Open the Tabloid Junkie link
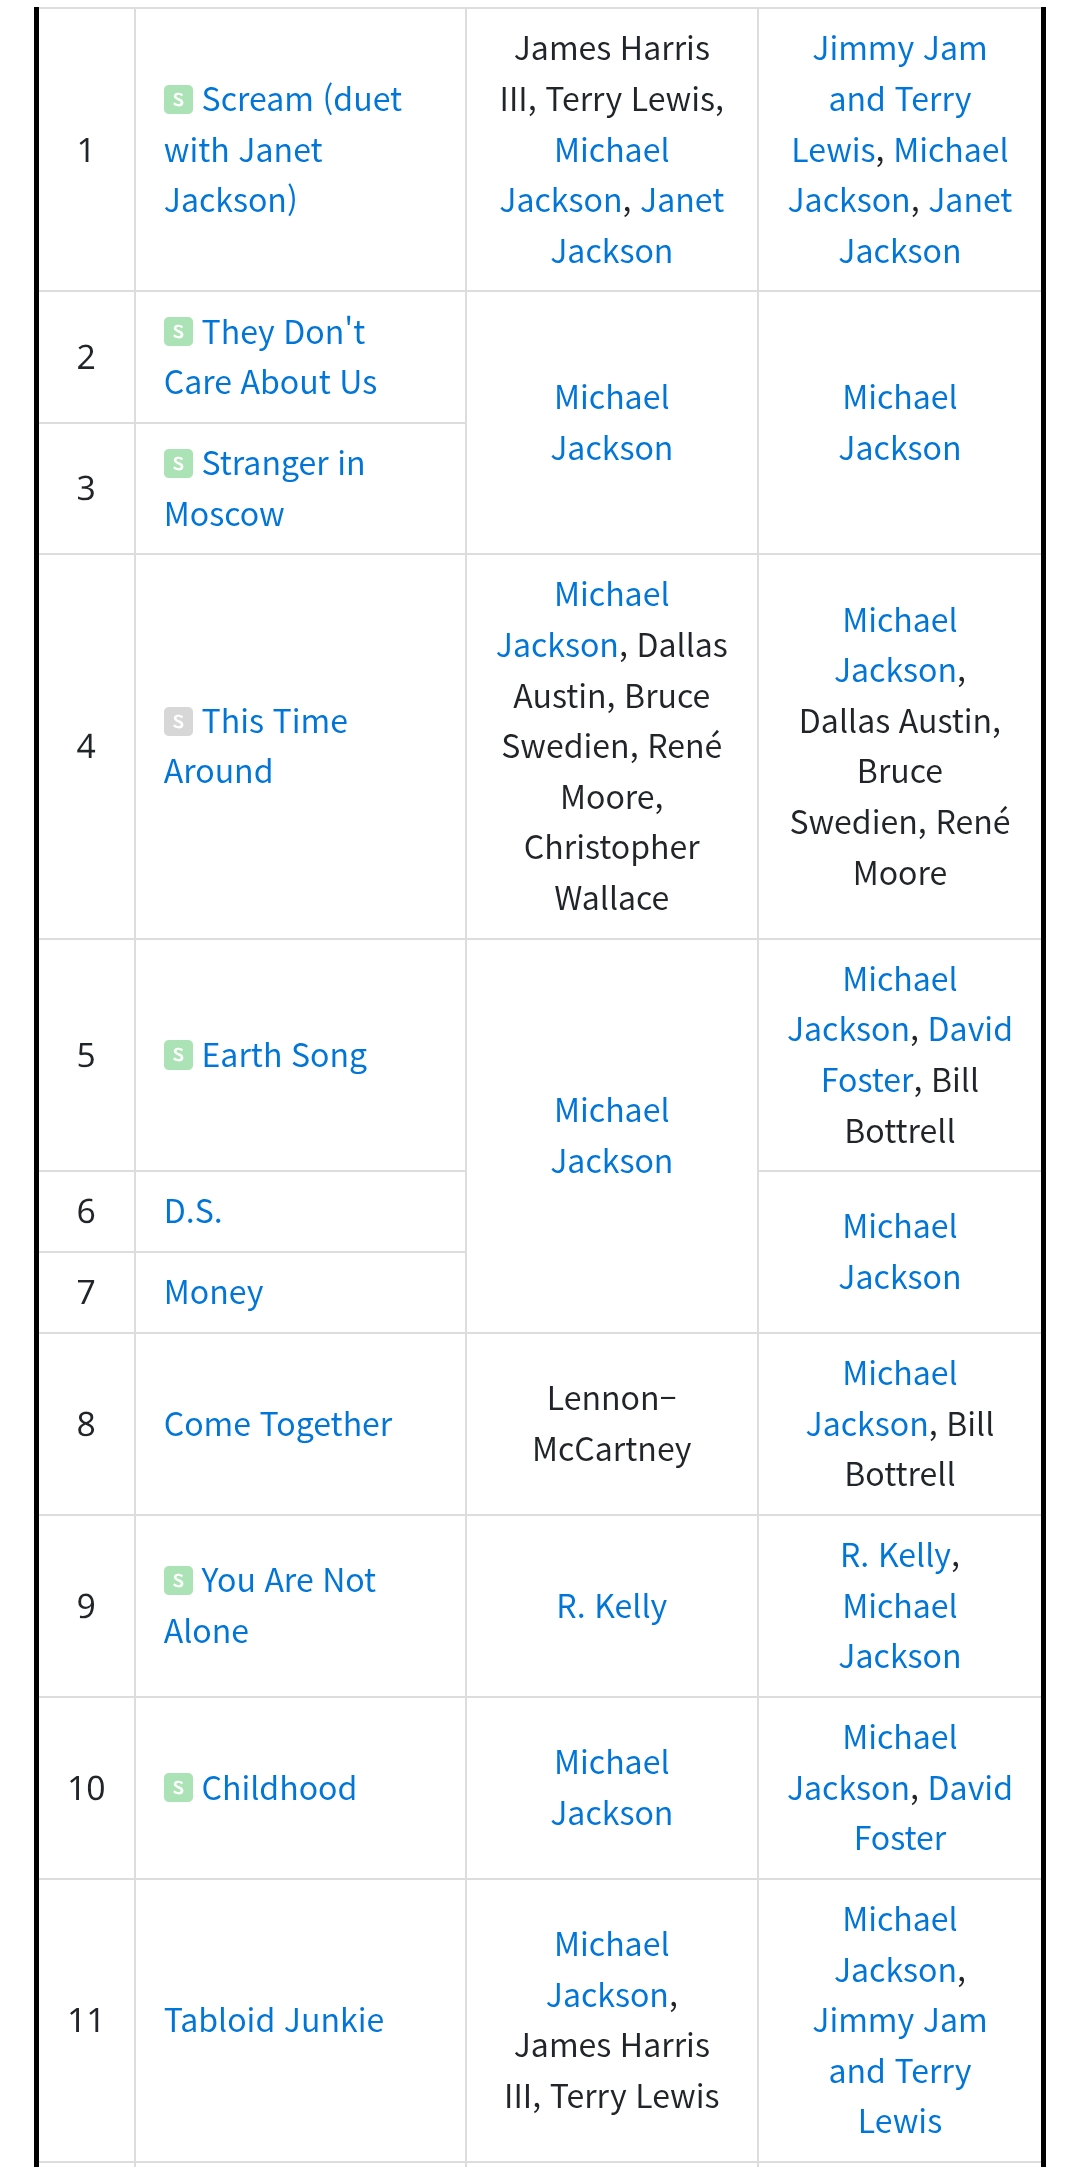This screenshot has height=2167, width=1078. click(x=274, y=2020)
